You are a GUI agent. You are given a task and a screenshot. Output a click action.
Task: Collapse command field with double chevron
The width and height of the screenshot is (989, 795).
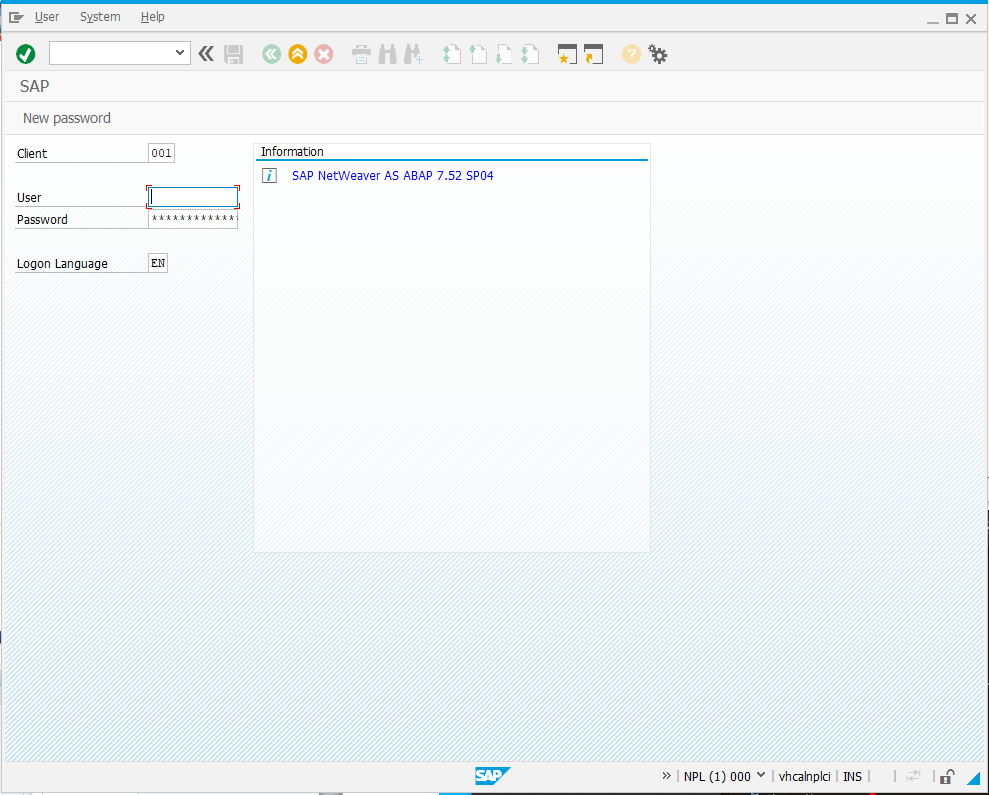(x=206, y=54)
